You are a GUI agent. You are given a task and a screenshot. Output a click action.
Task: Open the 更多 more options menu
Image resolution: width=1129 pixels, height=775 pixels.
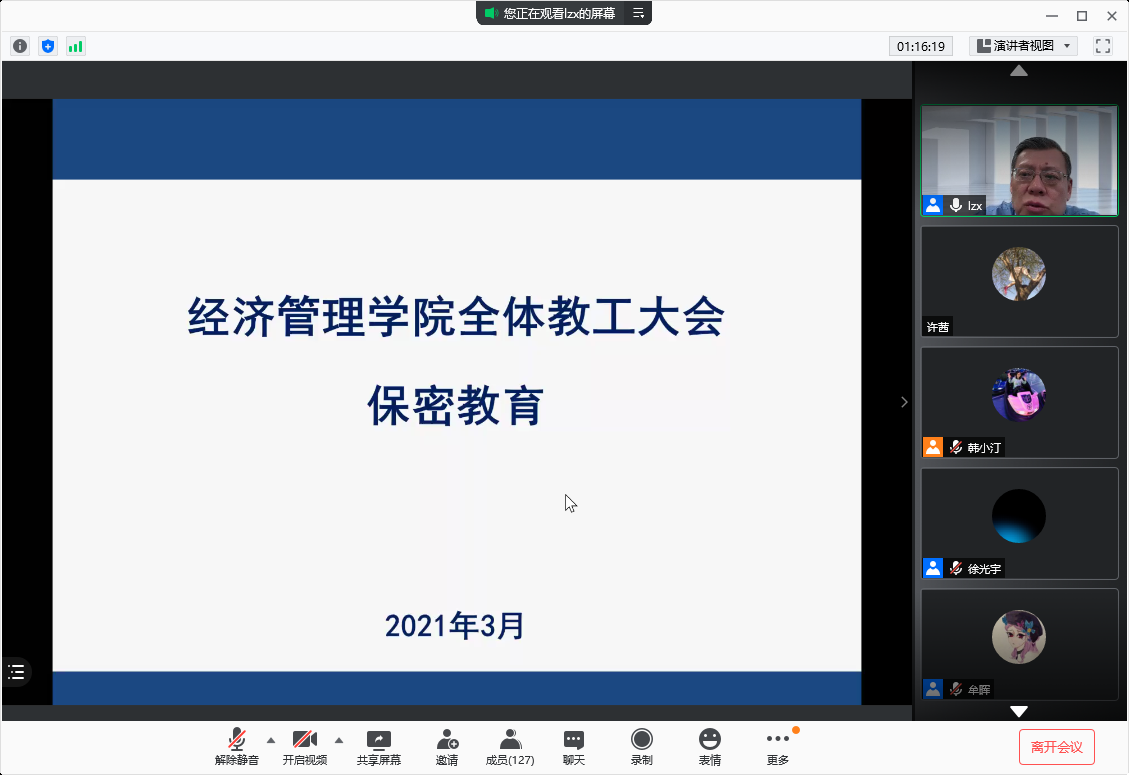point(777,746)
